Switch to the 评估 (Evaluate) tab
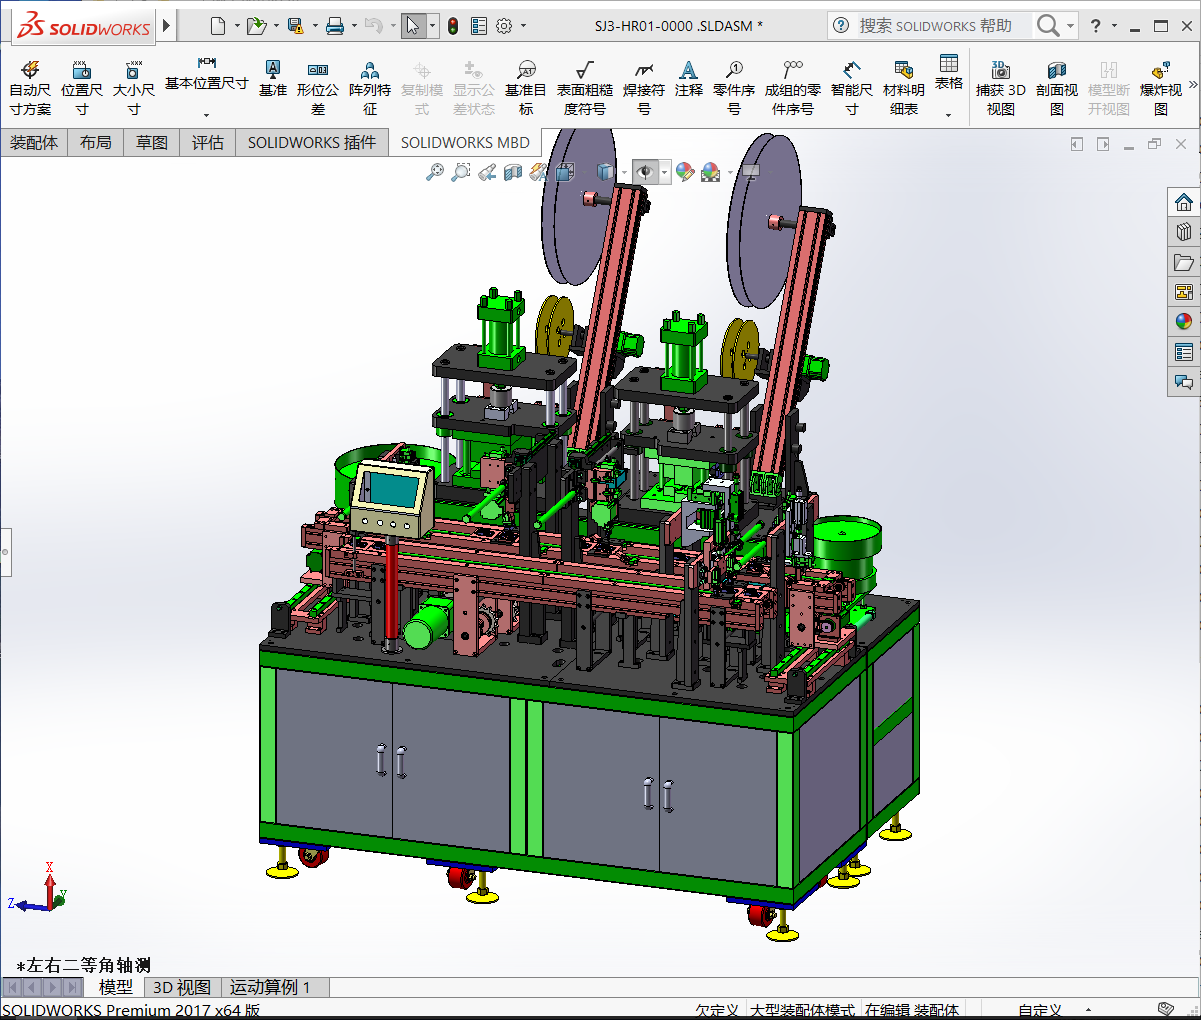Image resolution: width=1201 pixels, height=1020 pixels. pyautogui.click(x=208, y=143)
